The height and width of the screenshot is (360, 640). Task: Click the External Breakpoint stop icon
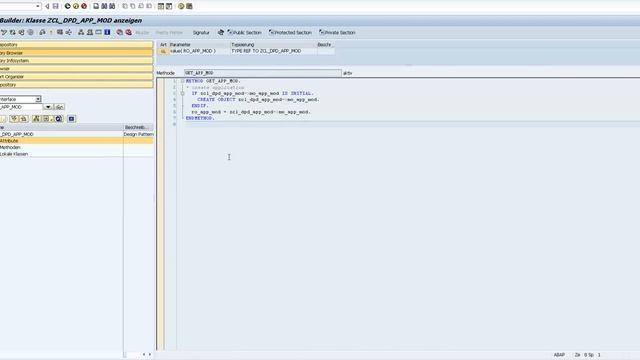[x=129, y=32]
